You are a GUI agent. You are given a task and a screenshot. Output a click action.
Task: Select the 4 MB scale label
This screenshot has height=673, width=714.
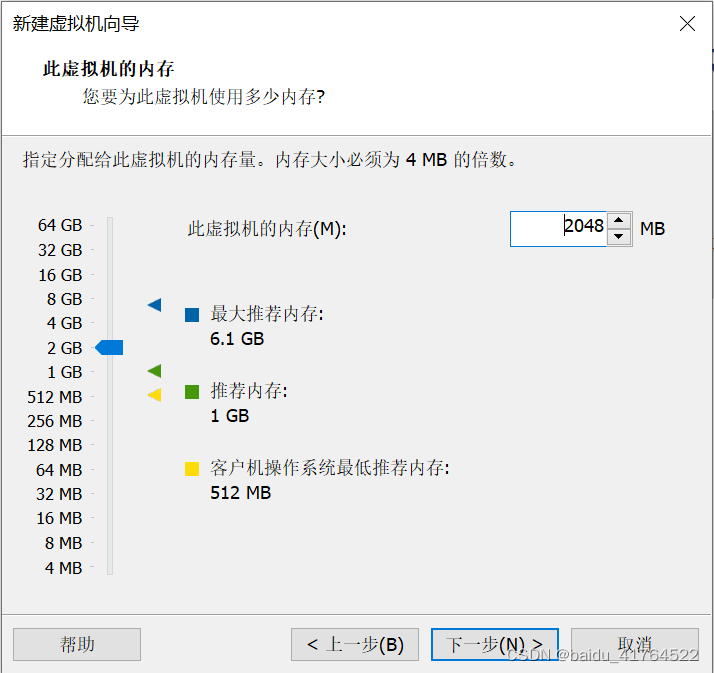pyautogui.click(x=63, y=569)
